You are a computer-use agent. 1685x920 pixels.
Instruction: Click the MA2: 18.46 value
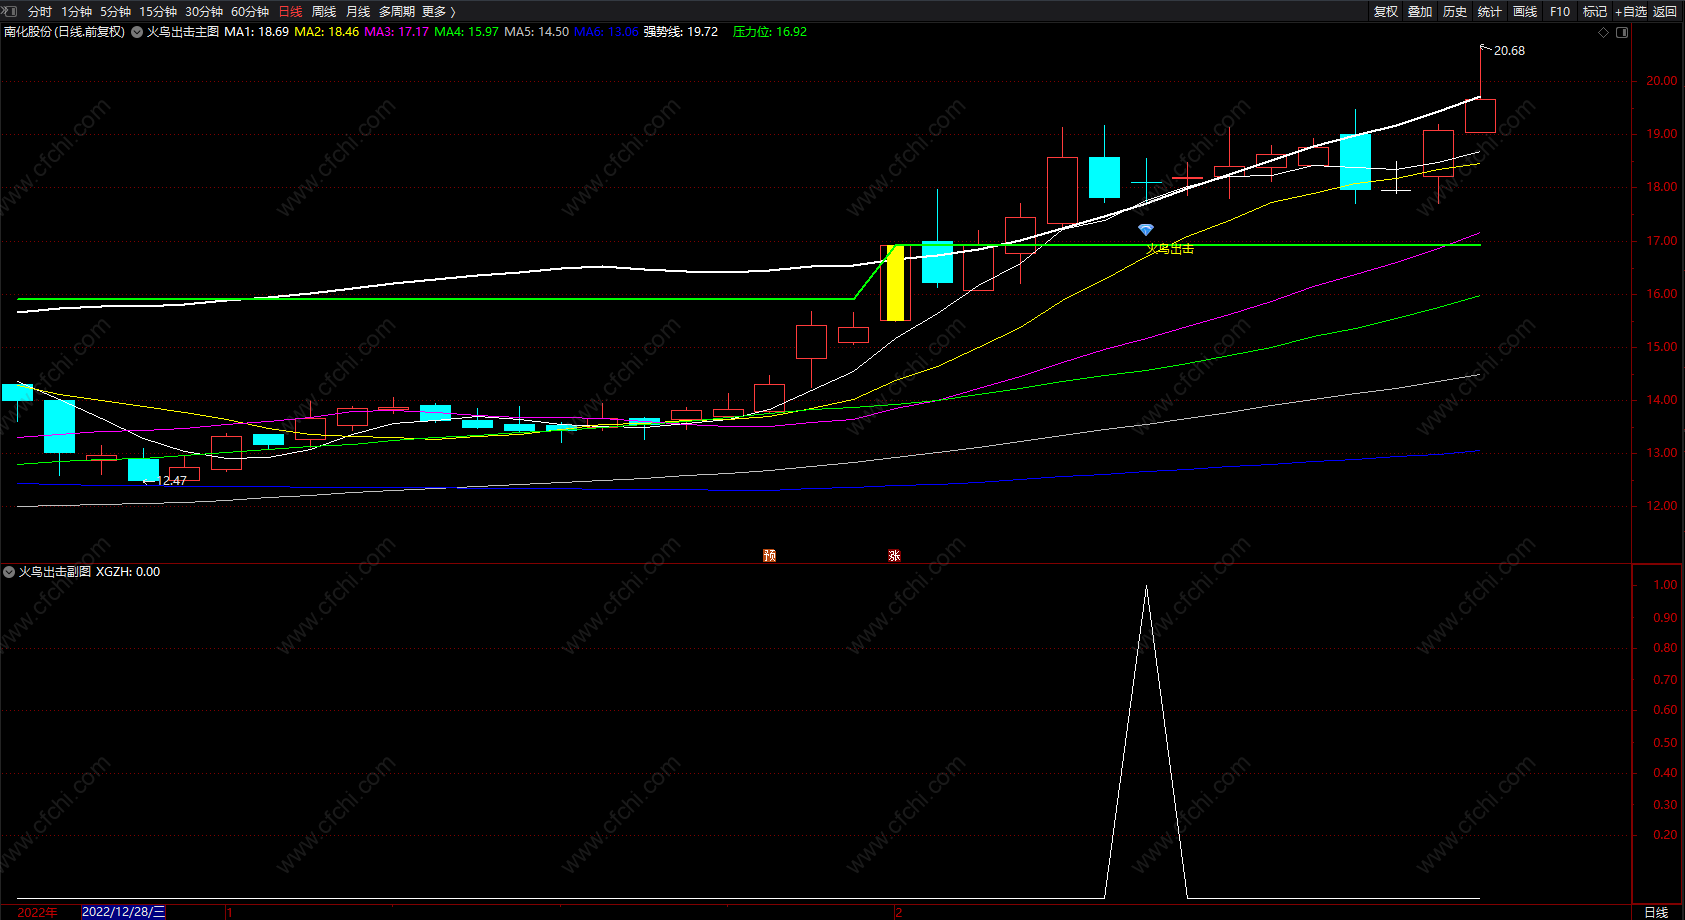tap(326, 32)
